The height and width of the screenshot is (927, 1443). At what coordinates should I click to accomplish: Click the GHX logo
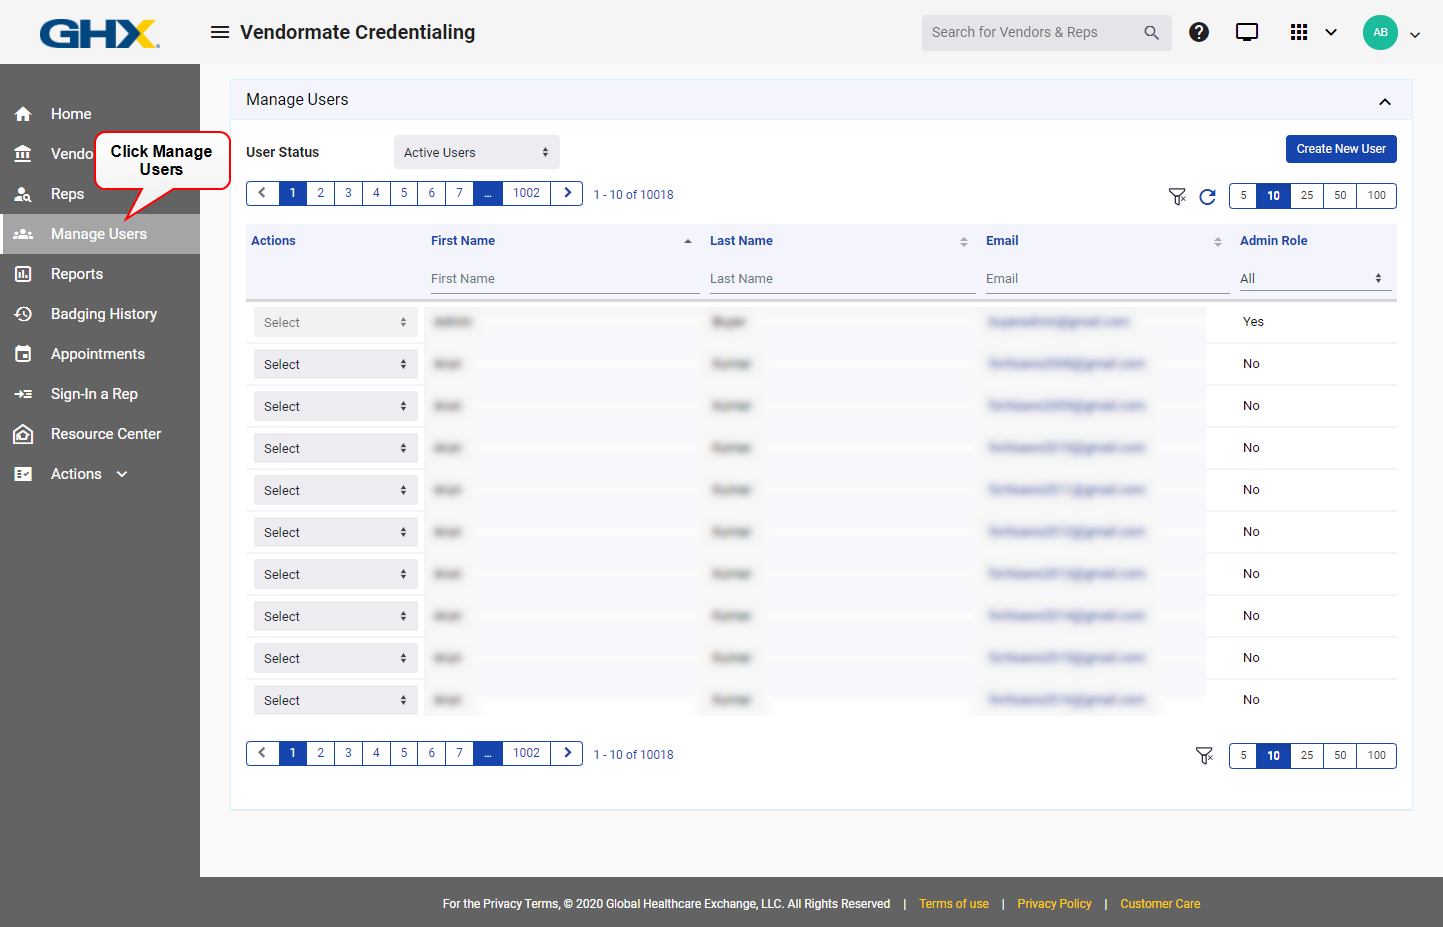point(99,33)
